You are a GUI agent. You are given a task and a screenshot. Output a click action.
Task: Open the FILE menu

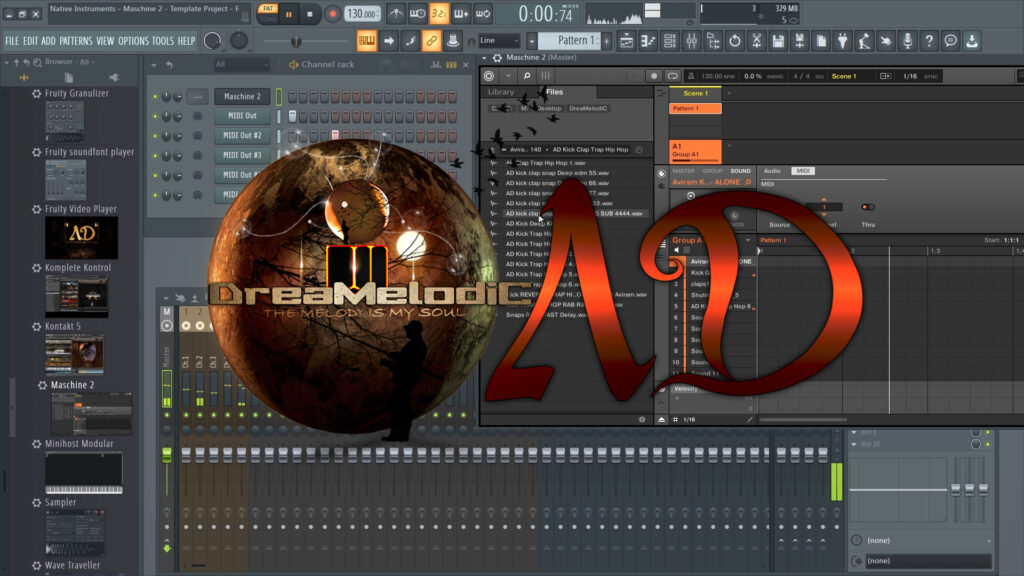[12, 40]
